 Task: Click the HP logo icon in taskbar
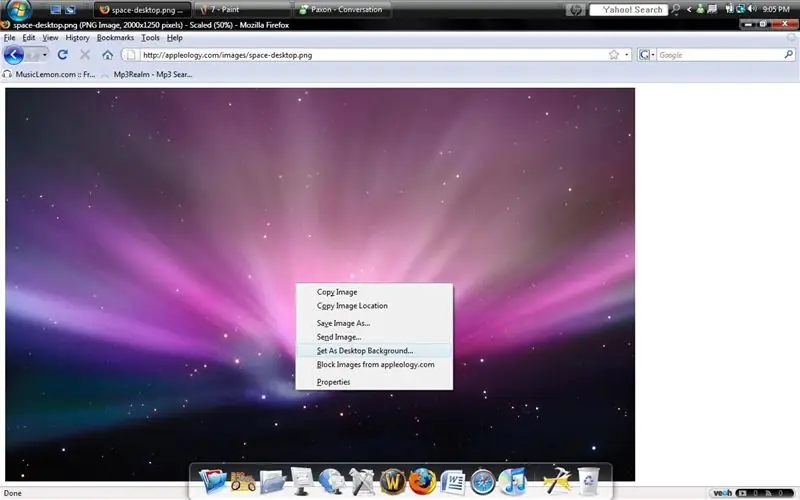pos(576,10)
